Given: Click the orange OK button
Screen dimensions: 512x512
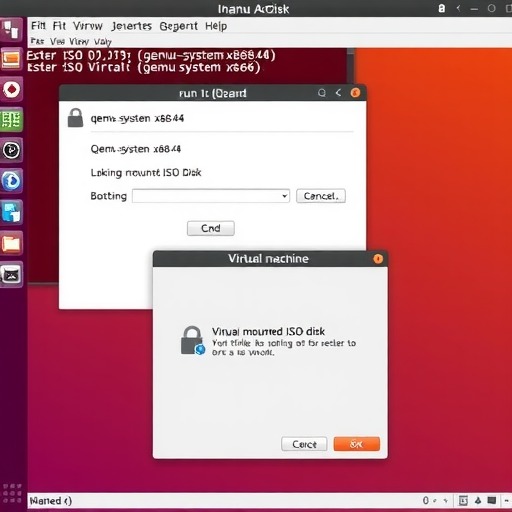Looking at the screenshot, I should click(357, 444).
